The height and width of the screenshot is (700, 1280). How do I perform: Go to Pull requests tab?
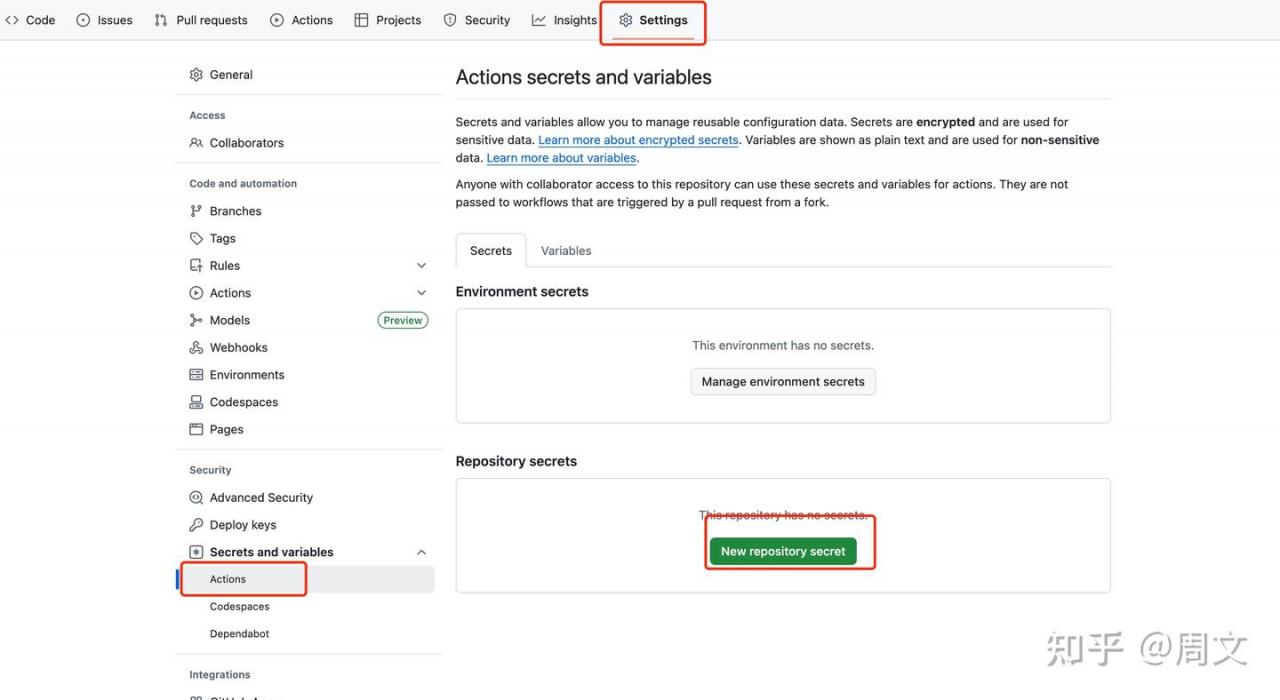(x=201, y=20)
